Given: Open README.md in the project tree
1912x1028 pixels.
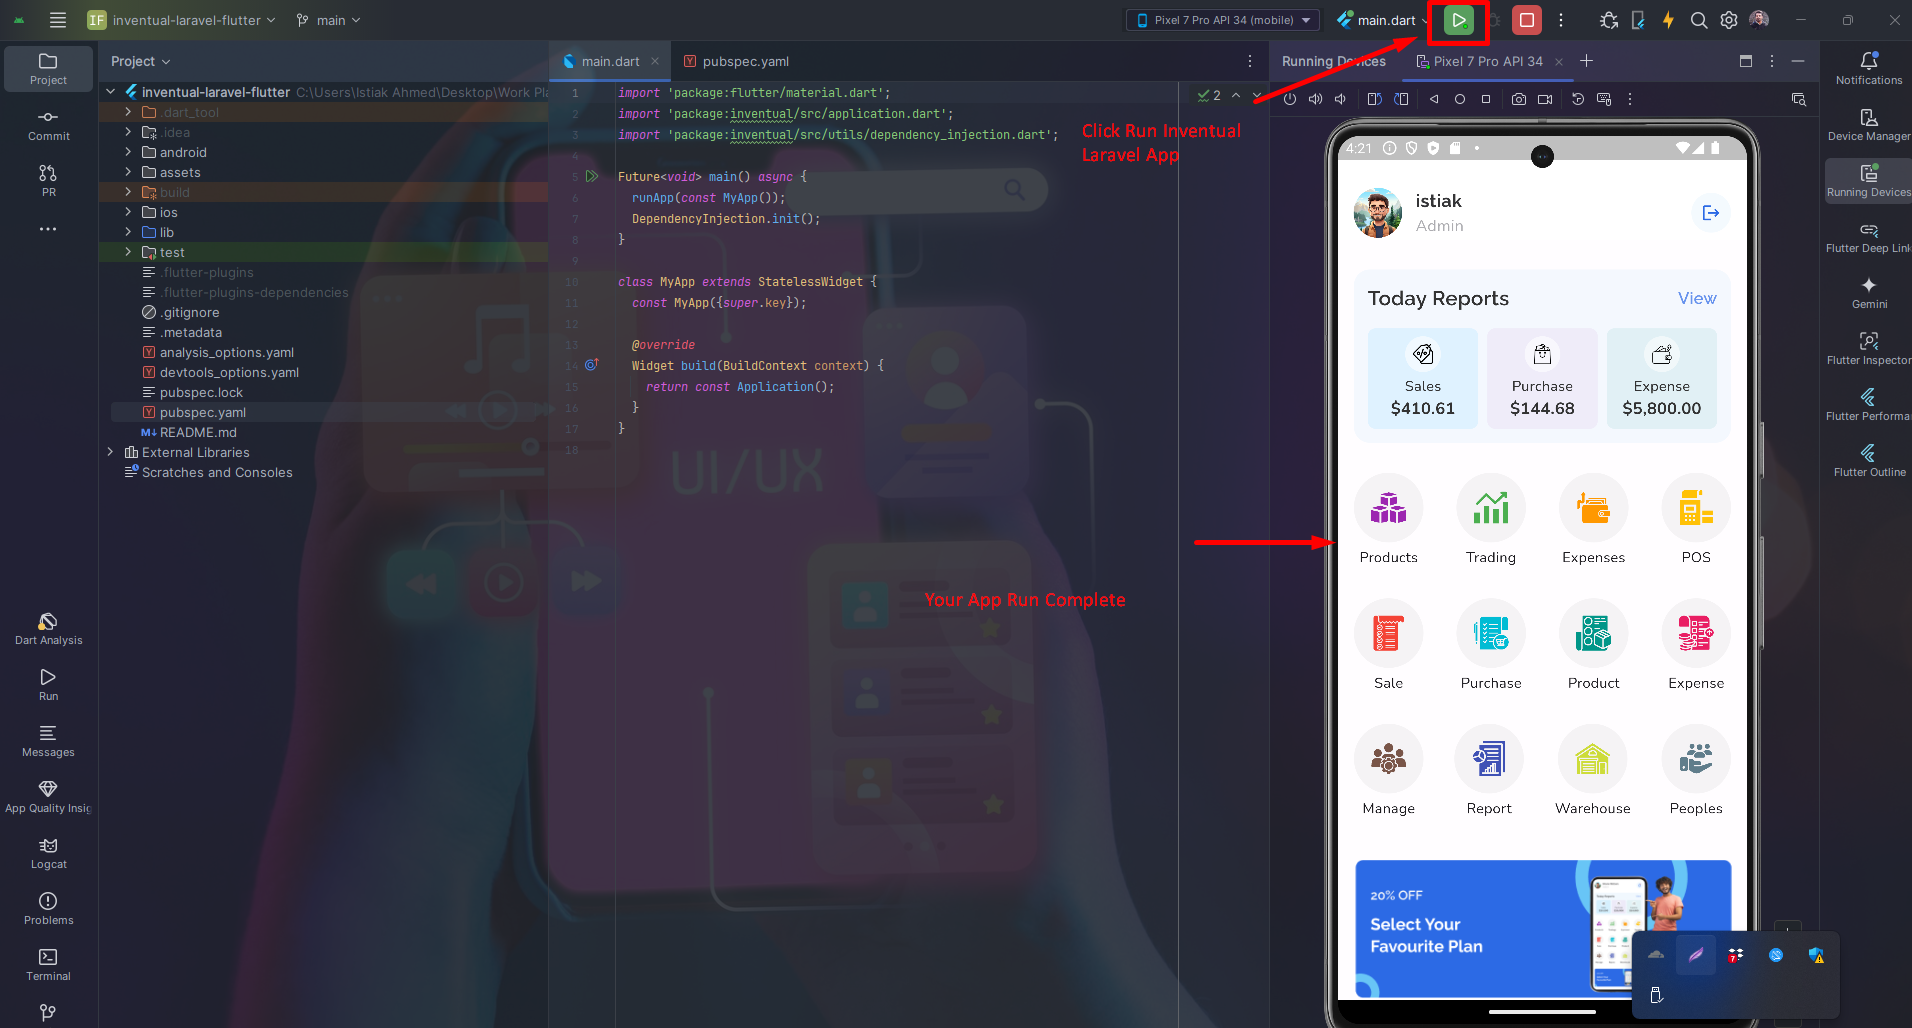Looking at the screenshot, I should (198, 432).
